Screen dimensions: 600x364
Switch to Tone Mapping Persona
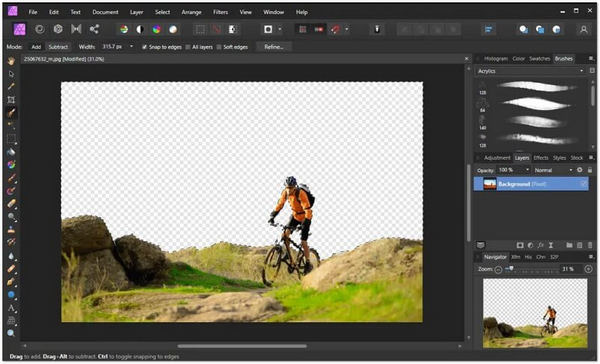[76, 29]
